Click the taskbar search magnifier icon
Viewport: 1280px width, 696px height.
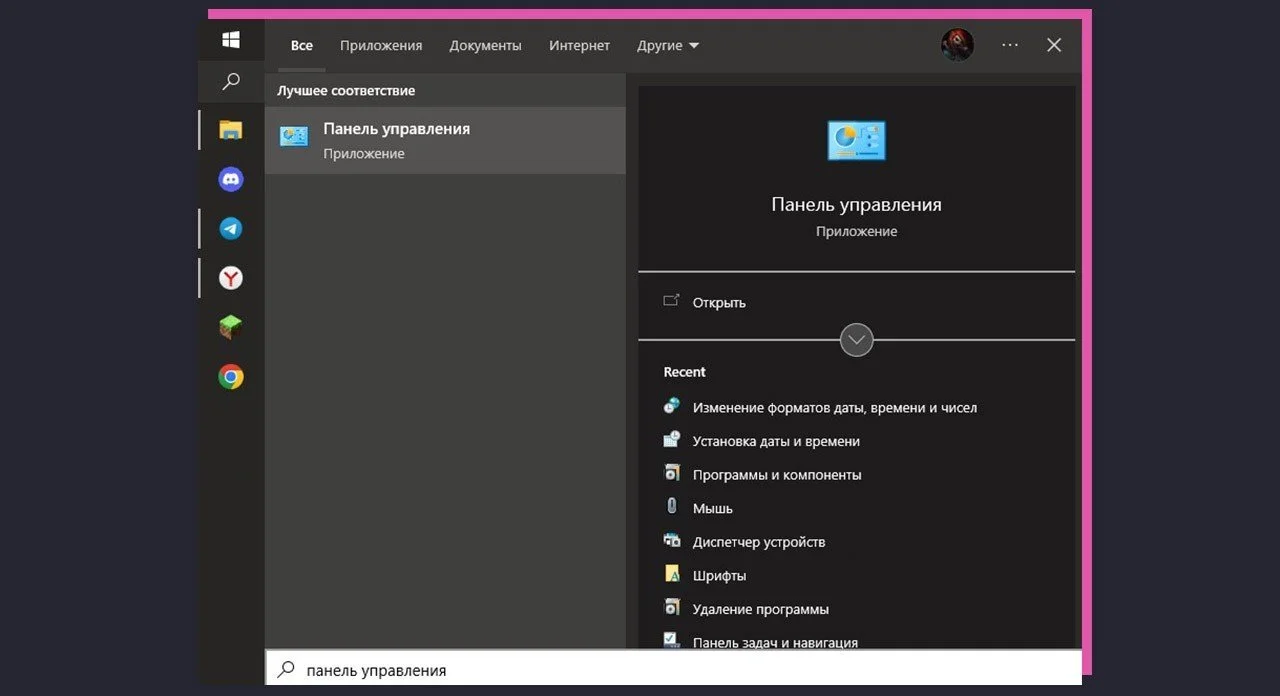click(x=231, y=82)
